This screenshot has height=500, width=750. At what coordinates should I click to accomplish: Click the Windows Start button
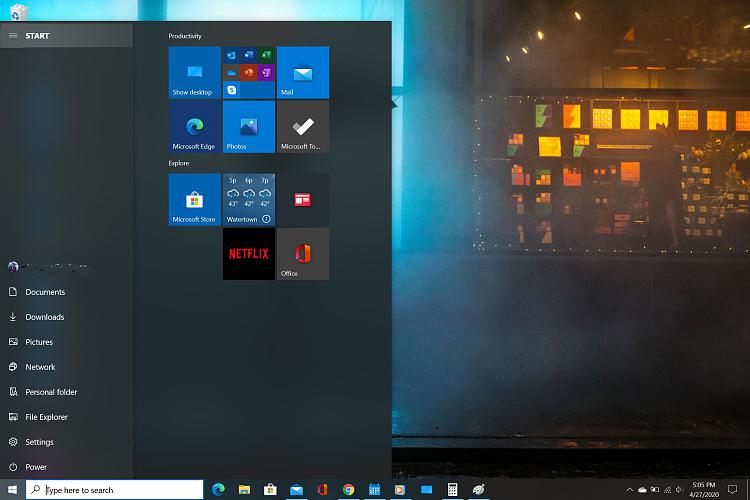(x=12, y=489)
